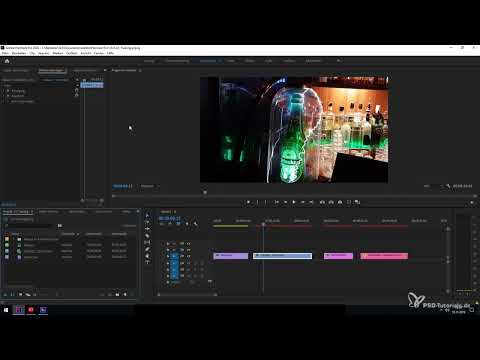Click the Extract button
This screenshot has width=480, height=360.
click(331, 202)
